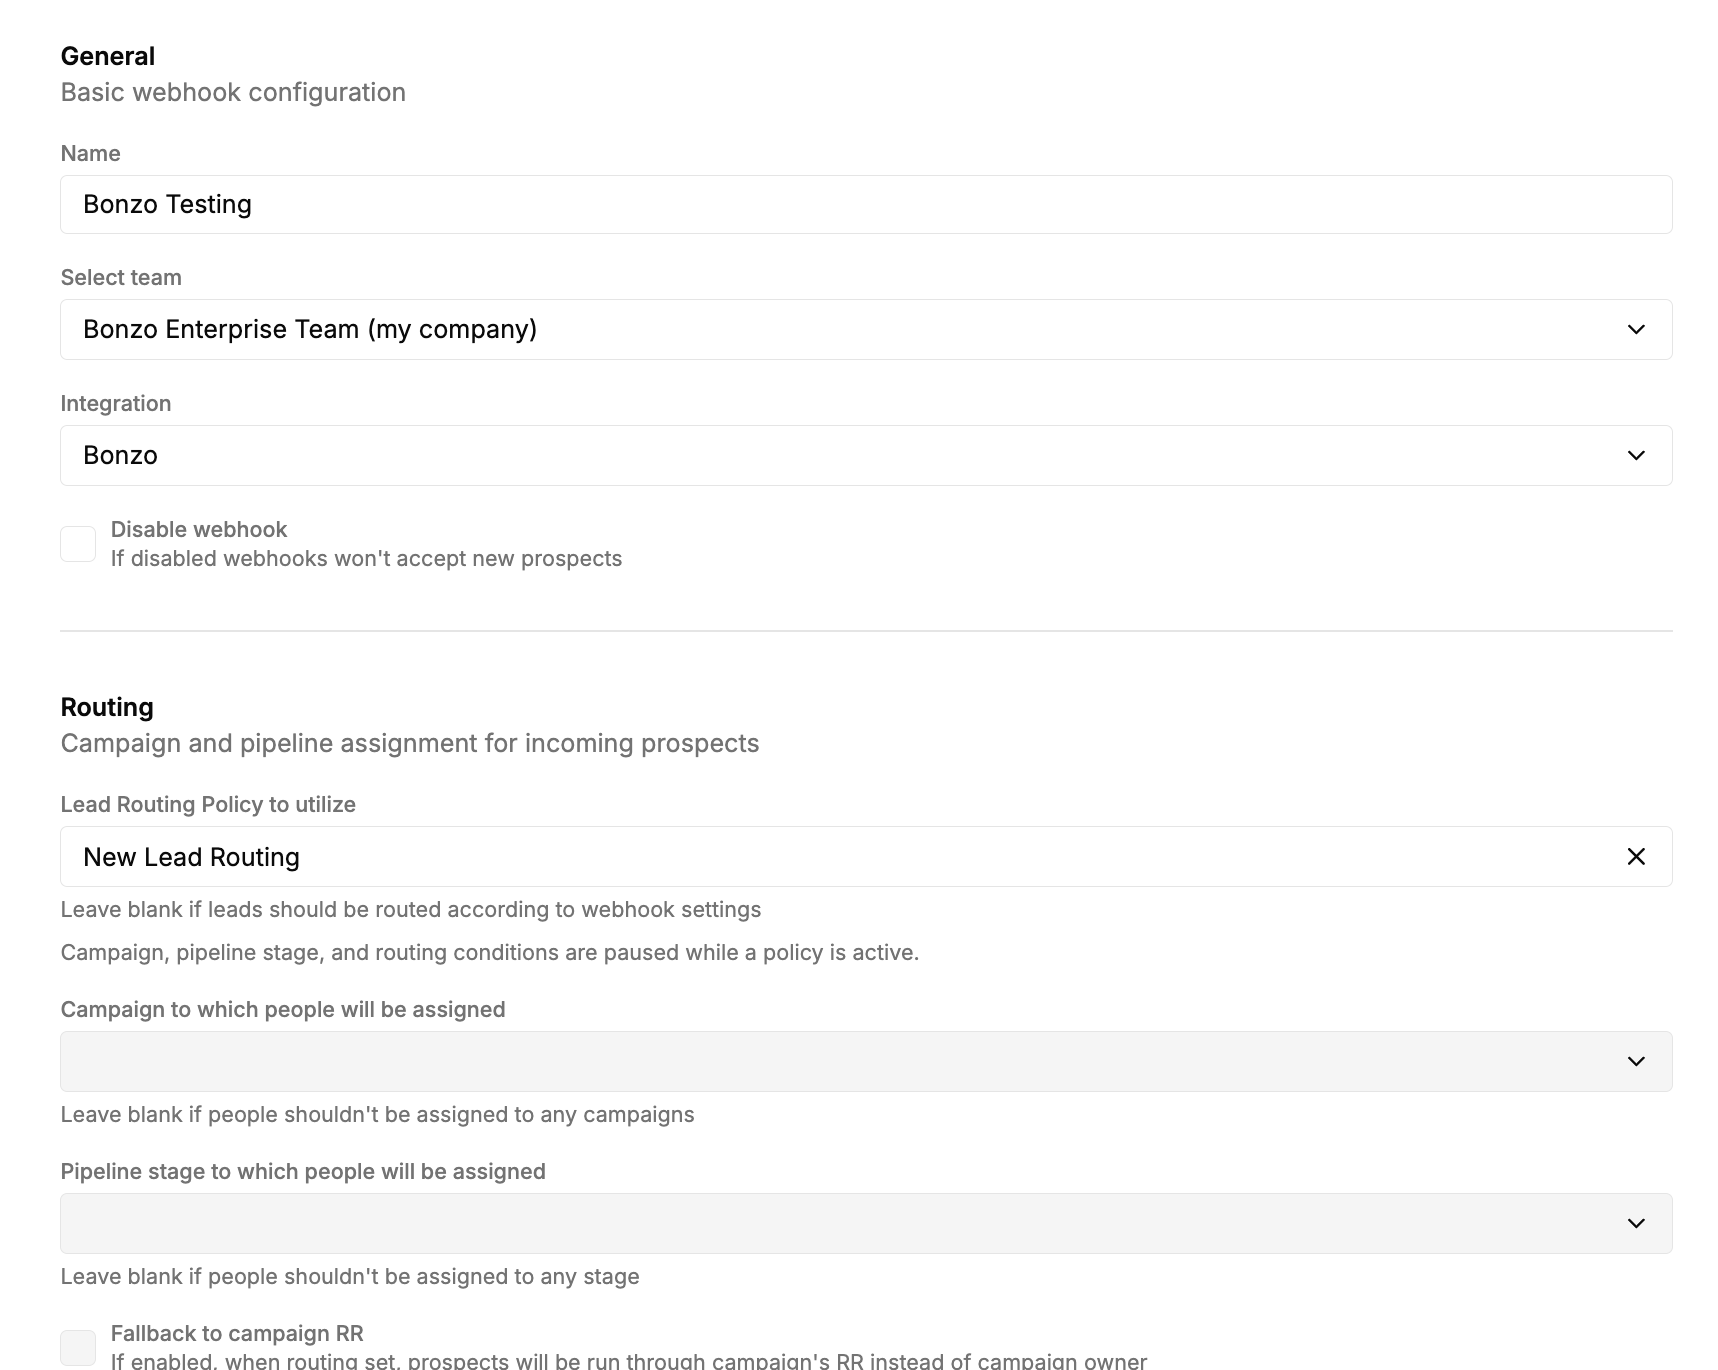Click the Integration field chevron arrow
The image size is (1718, 1370).
pos(1636,455)
